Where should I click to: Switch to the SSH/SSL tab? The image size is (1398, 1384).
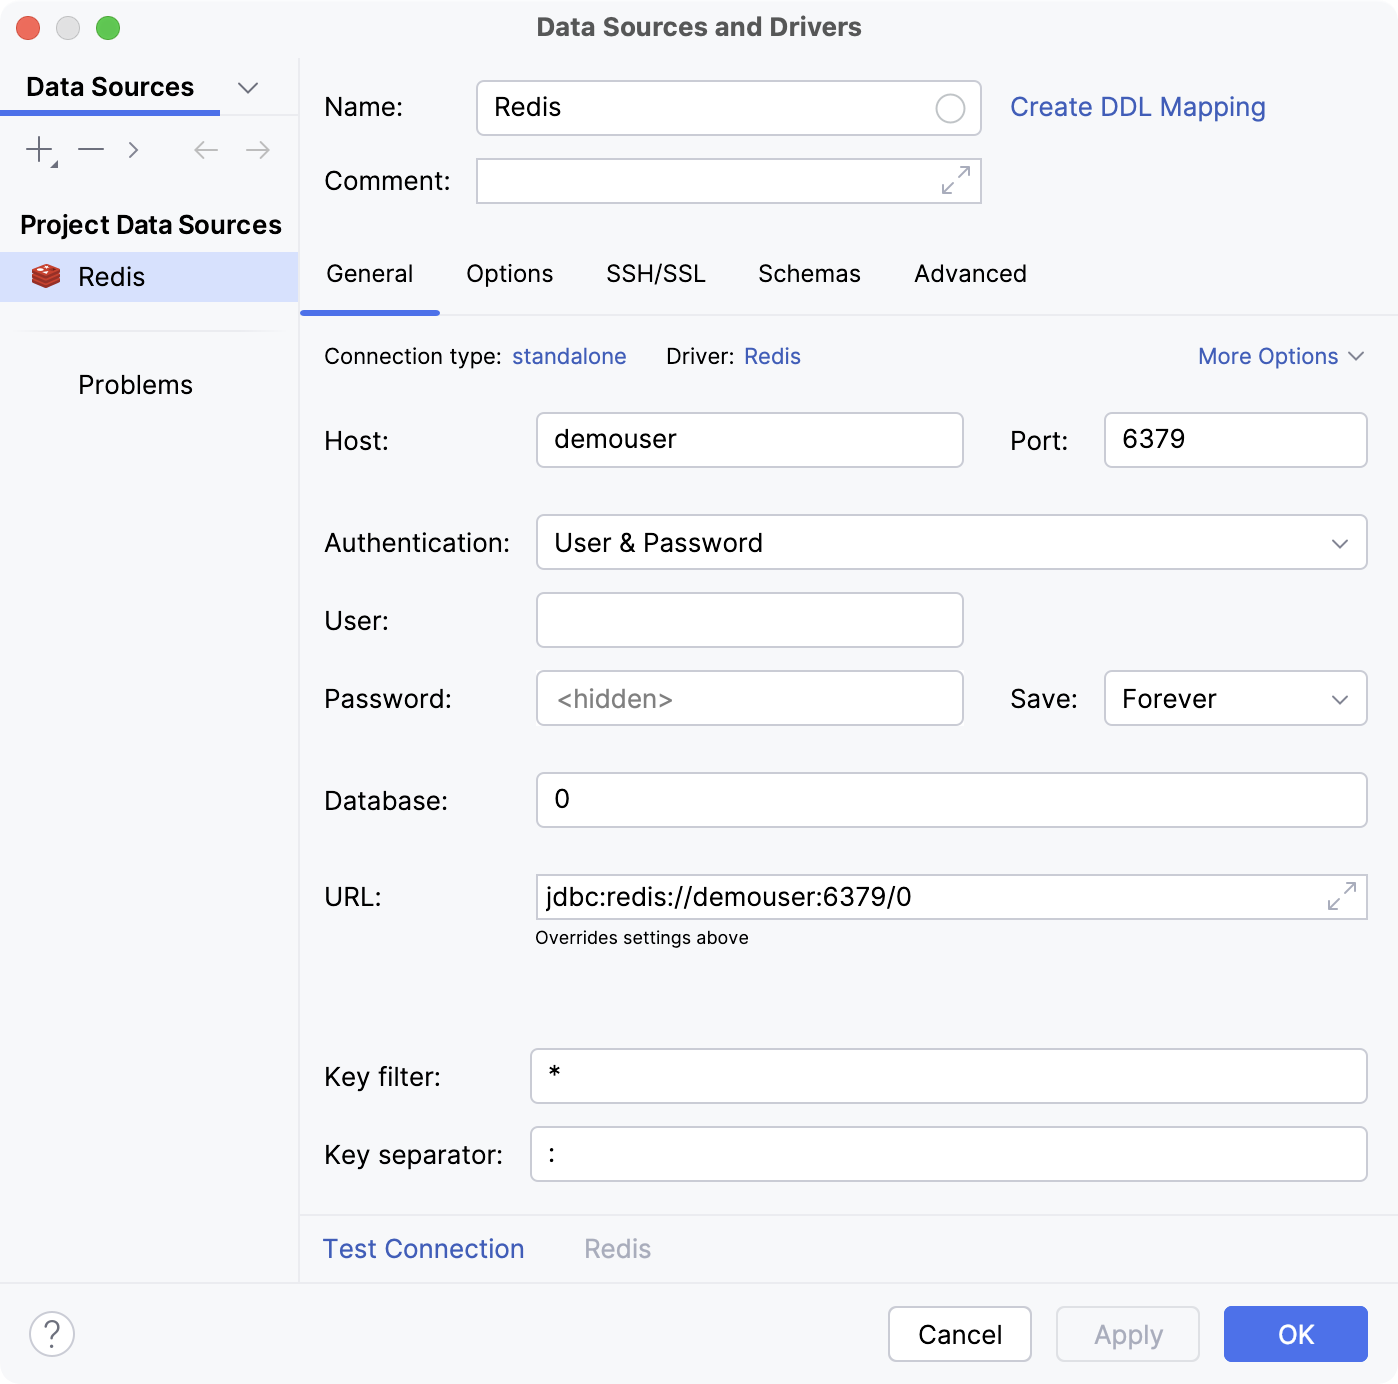tap(656, 273)
